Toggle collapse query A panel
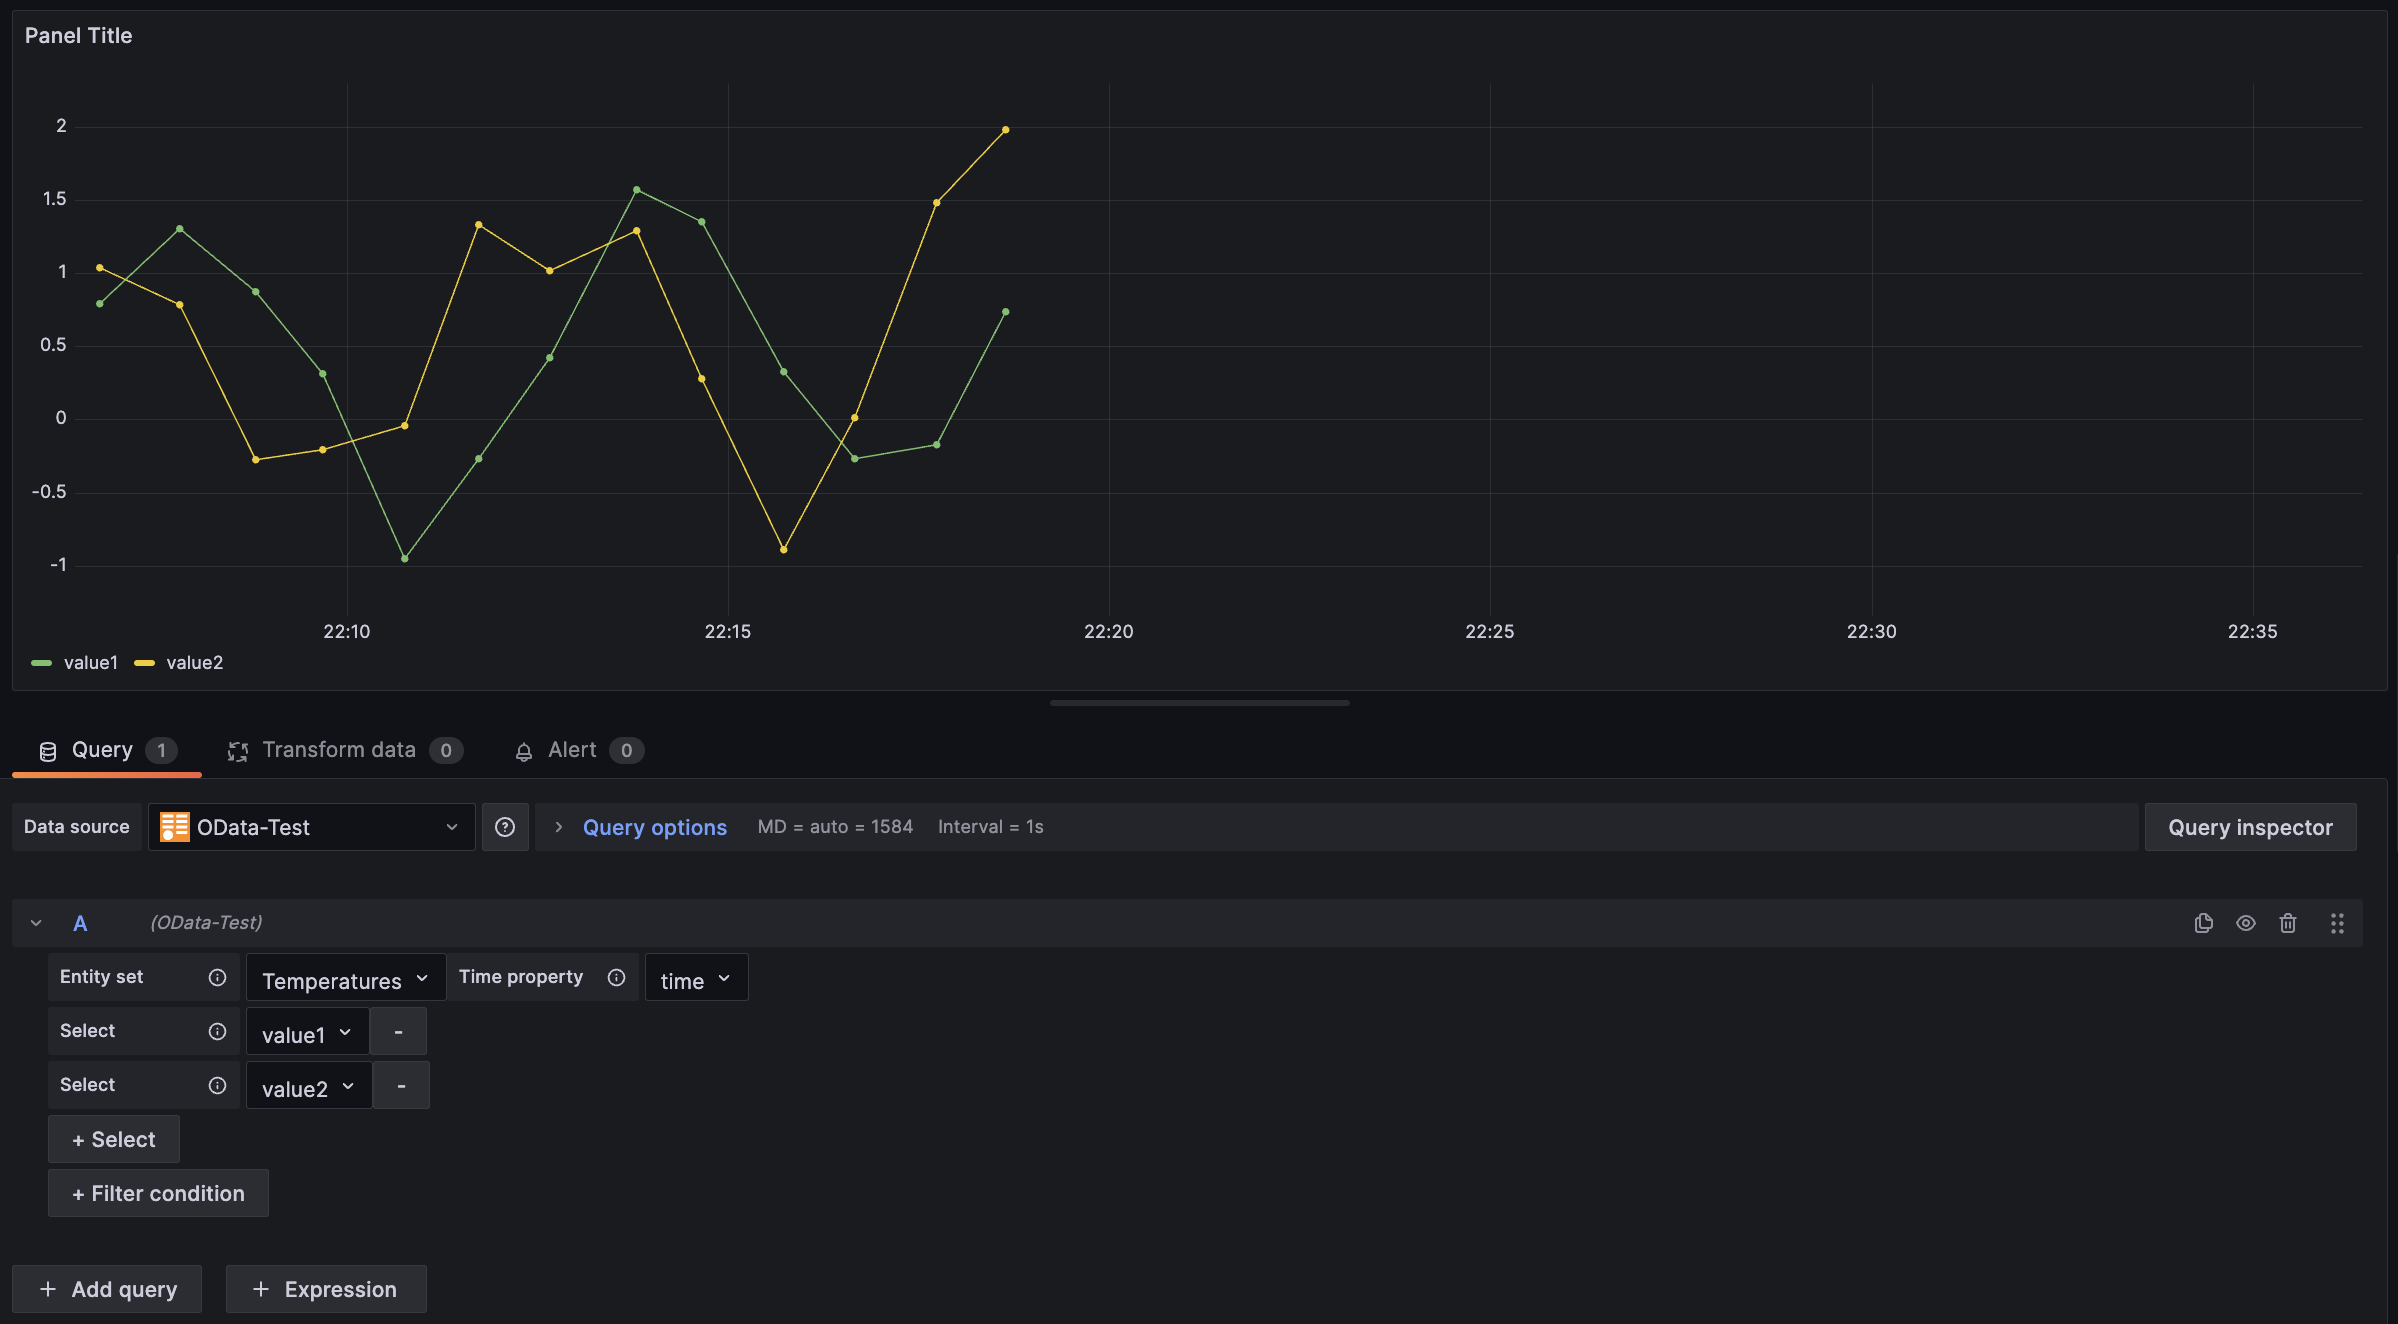This screenshot has width=2398, height=1324. [36, 923]
